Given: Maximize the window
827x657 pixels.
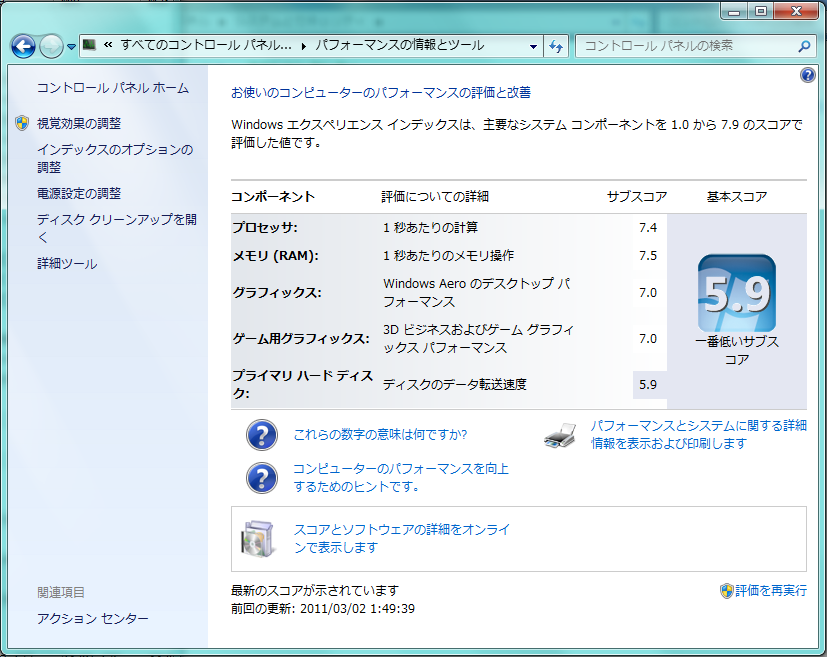Looking at the screenshot, I should 760,12.
